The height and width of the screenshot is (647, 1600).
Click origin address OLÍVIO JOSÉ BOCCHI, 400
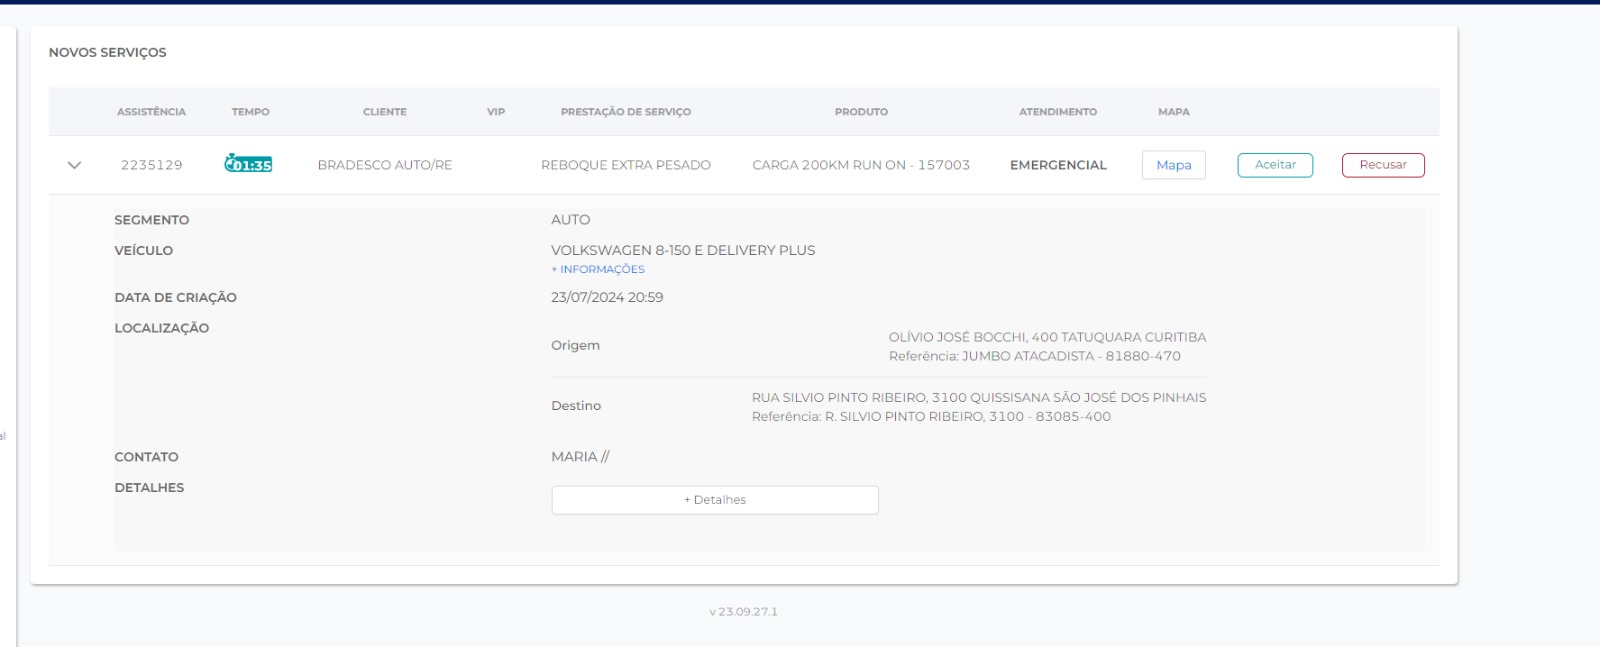click(x=1047, y=337)
